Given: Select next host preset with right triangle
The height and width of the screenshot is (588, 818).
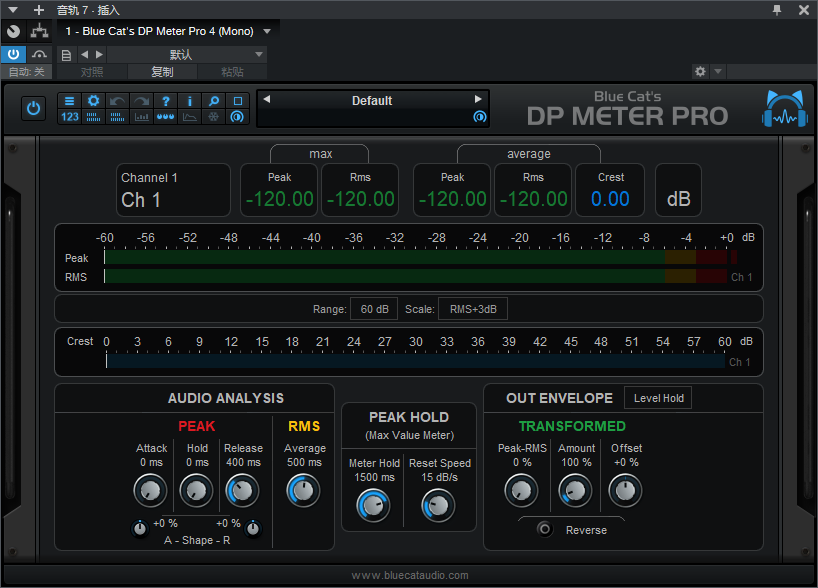Looking at the screenshot, I should tap(99, 54).
